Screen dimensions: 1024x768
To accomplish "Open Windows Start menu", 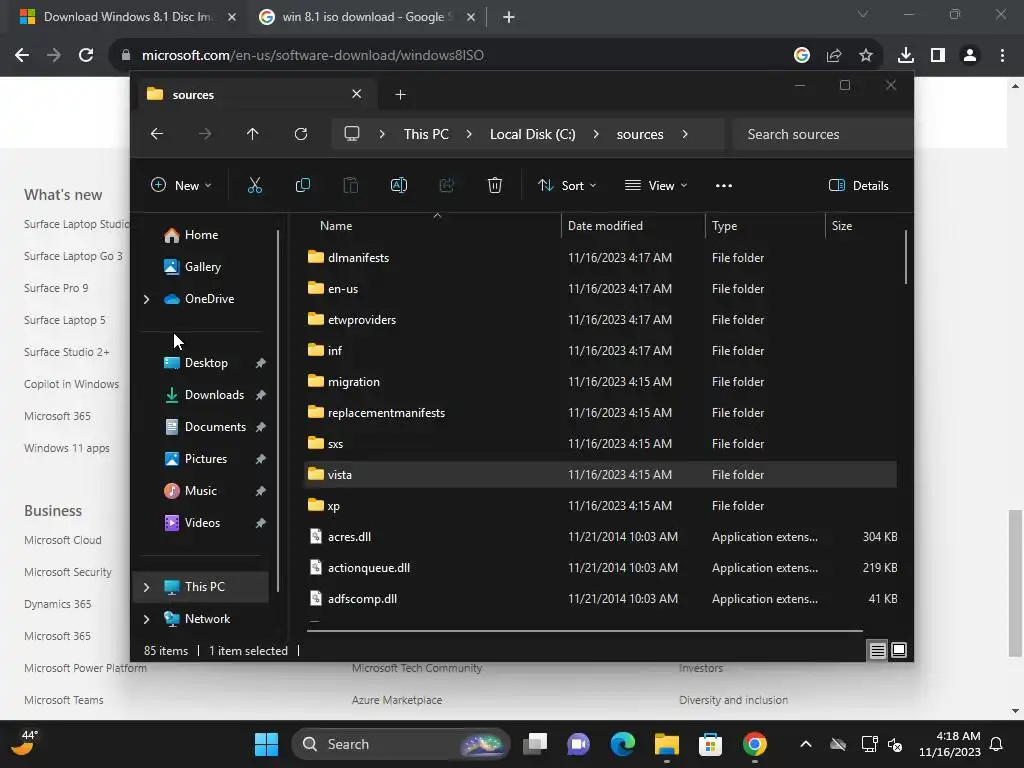I will [x=266, y=744].
